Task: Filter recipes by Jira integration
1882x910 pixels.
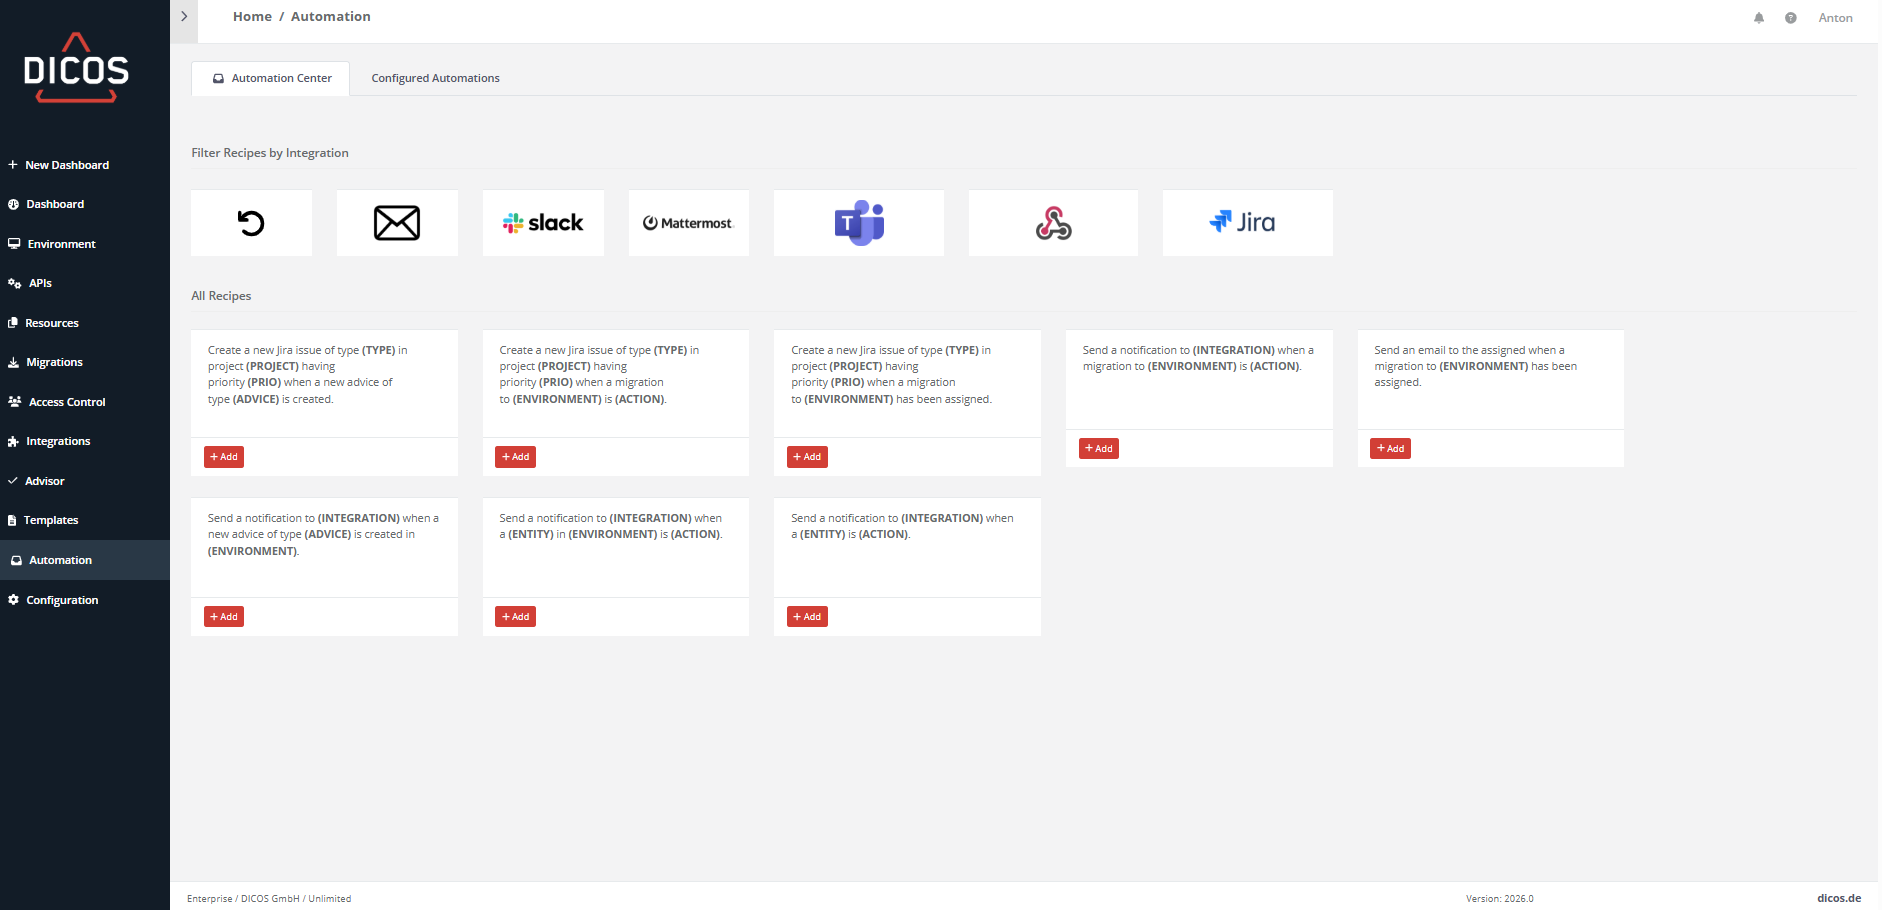Action: (x=1247, y=223)
